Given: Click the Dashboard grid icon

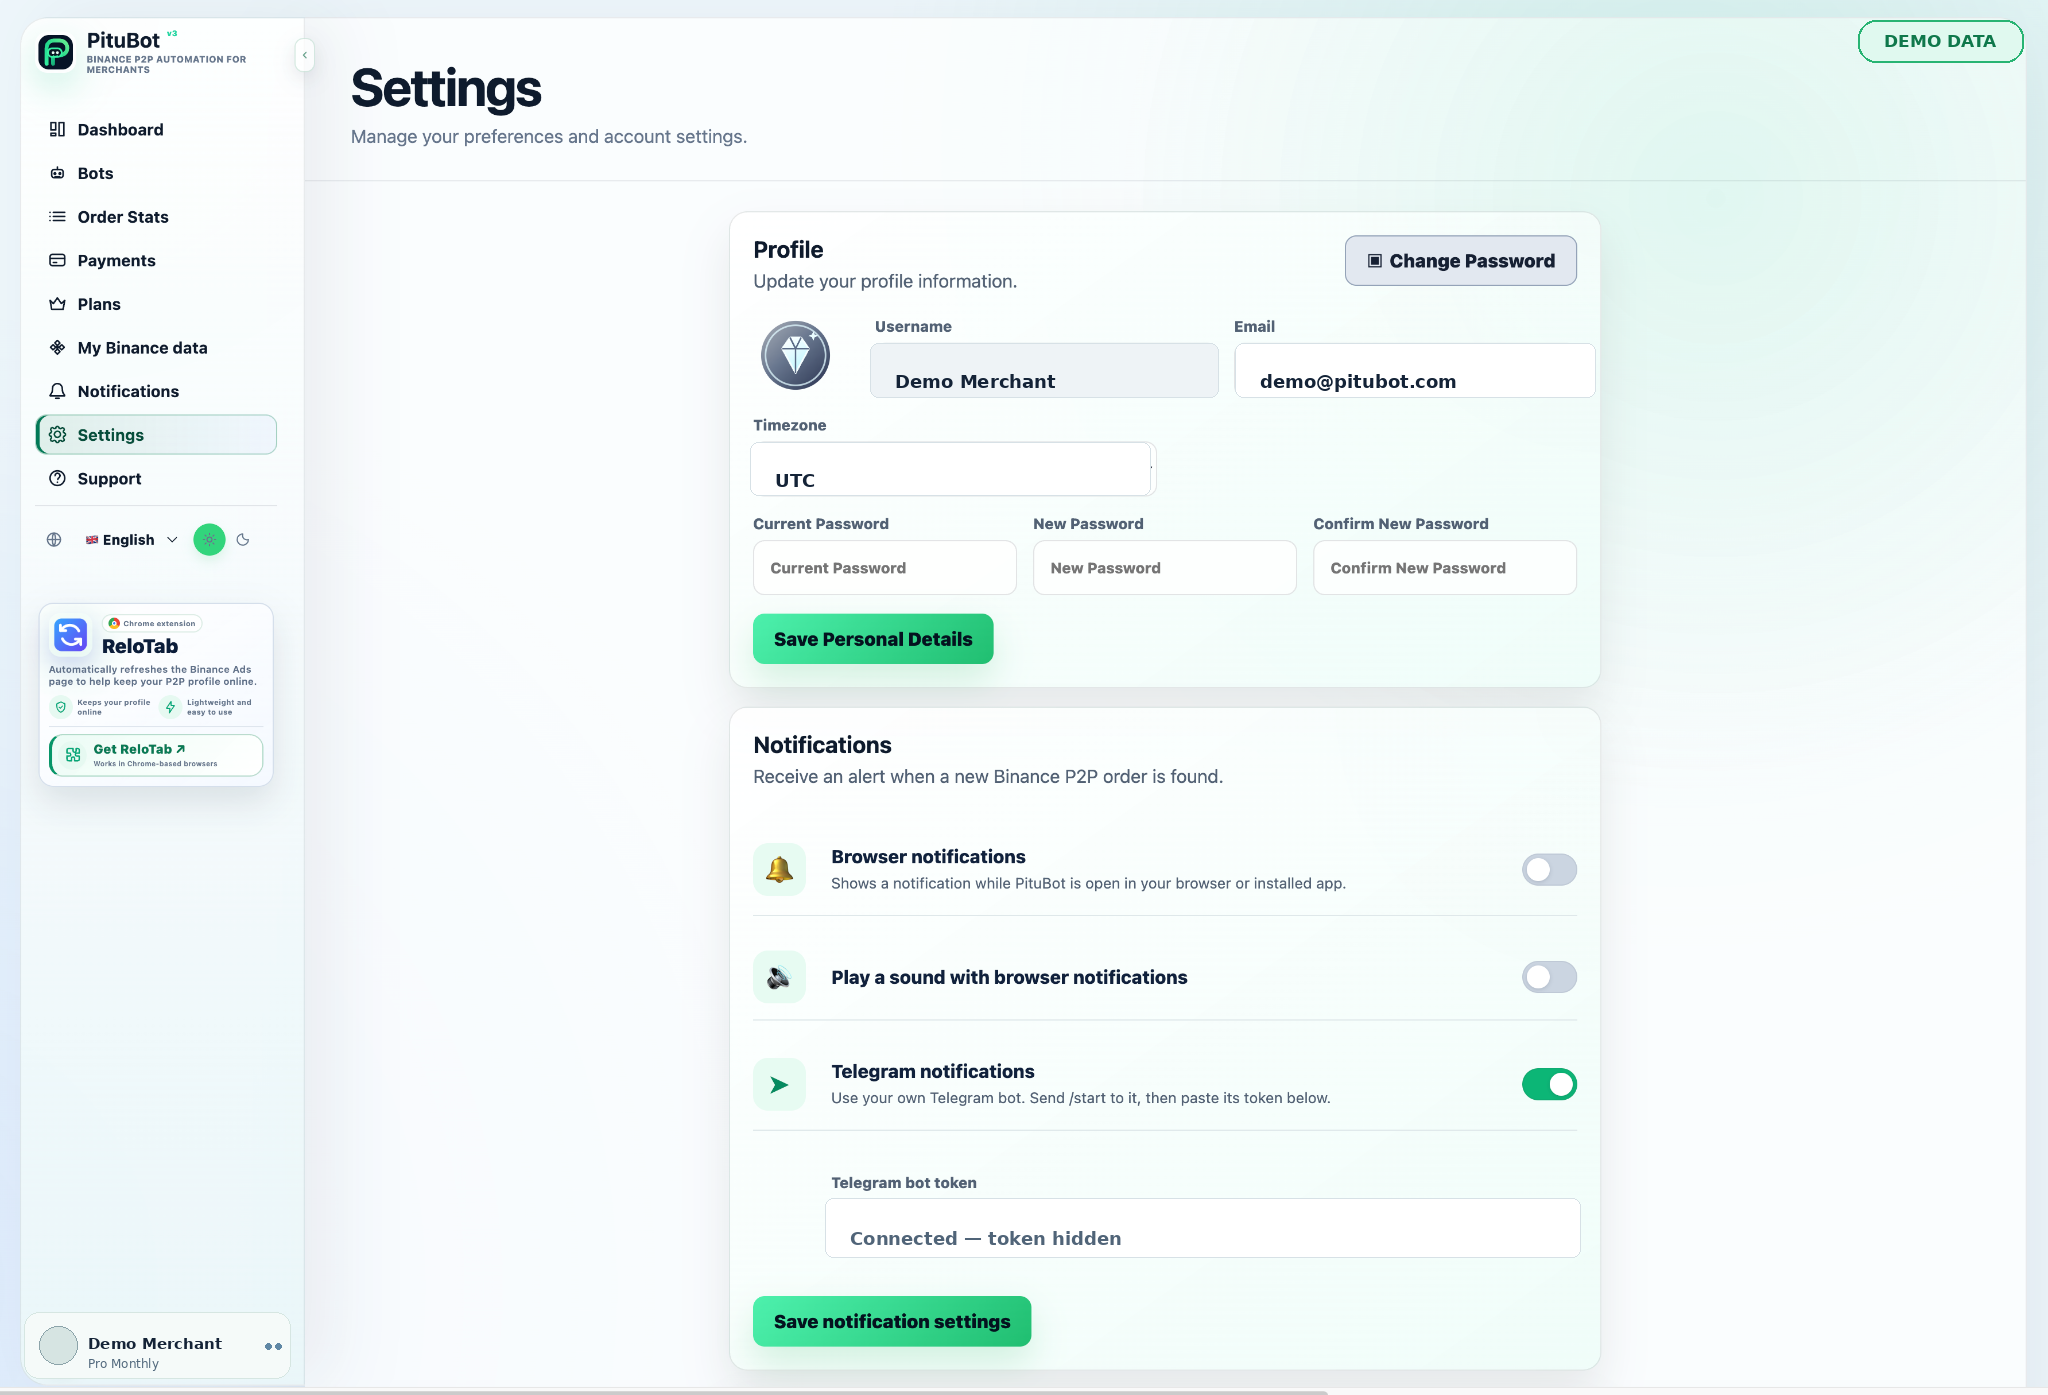Looking at the screenshot, I should [x=57, y=129].
